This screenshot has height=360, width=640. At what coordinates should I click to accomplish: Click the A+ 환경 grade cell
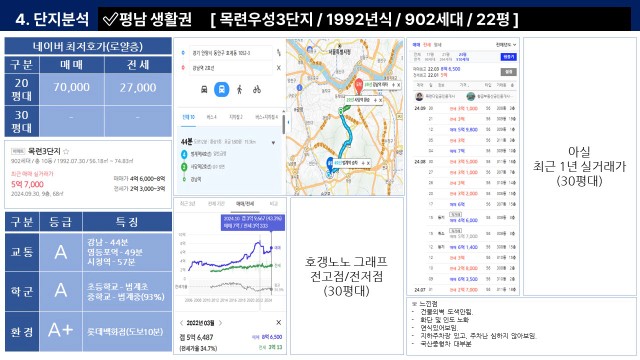tap(60, 331)
